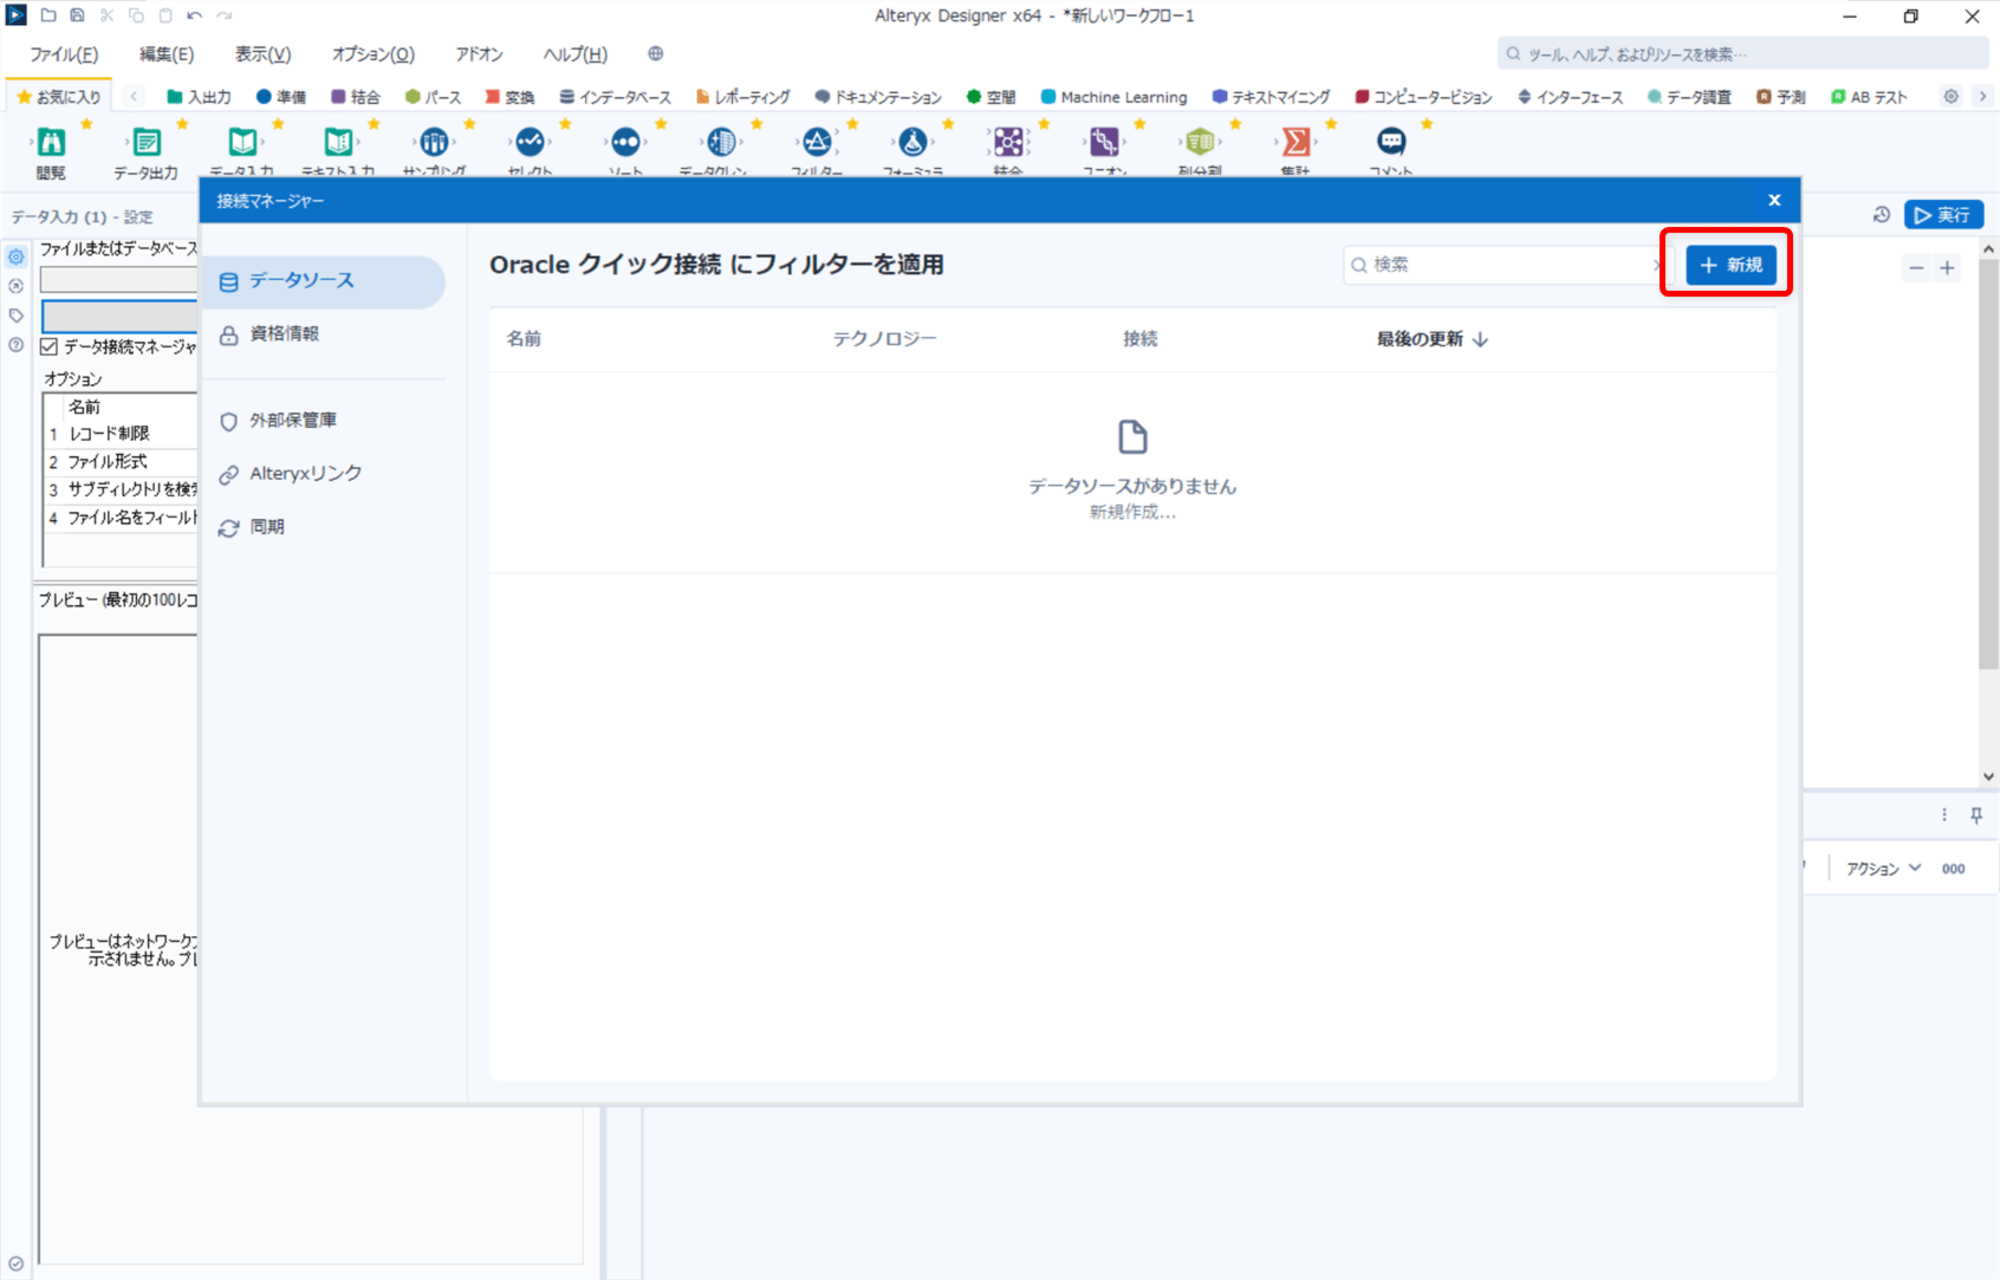Screen dimensions: 2000x1280
Task: Switch to 変換 tool palette tab
Action: click(510, 97)
